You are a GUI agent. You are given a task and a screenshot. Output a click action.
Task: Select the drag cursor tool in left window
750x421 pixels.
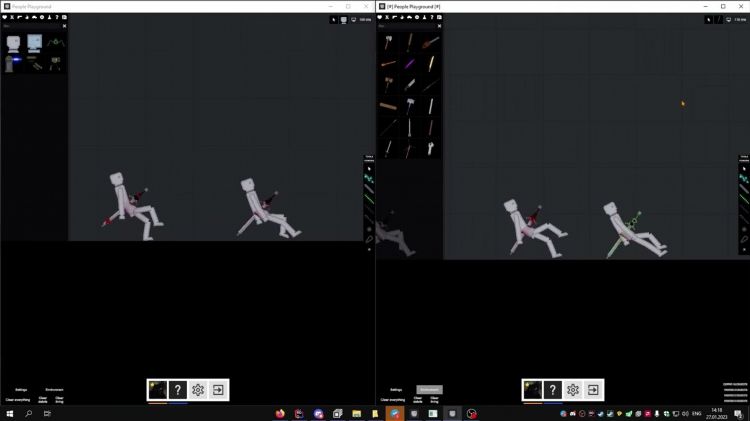point(369,169)
